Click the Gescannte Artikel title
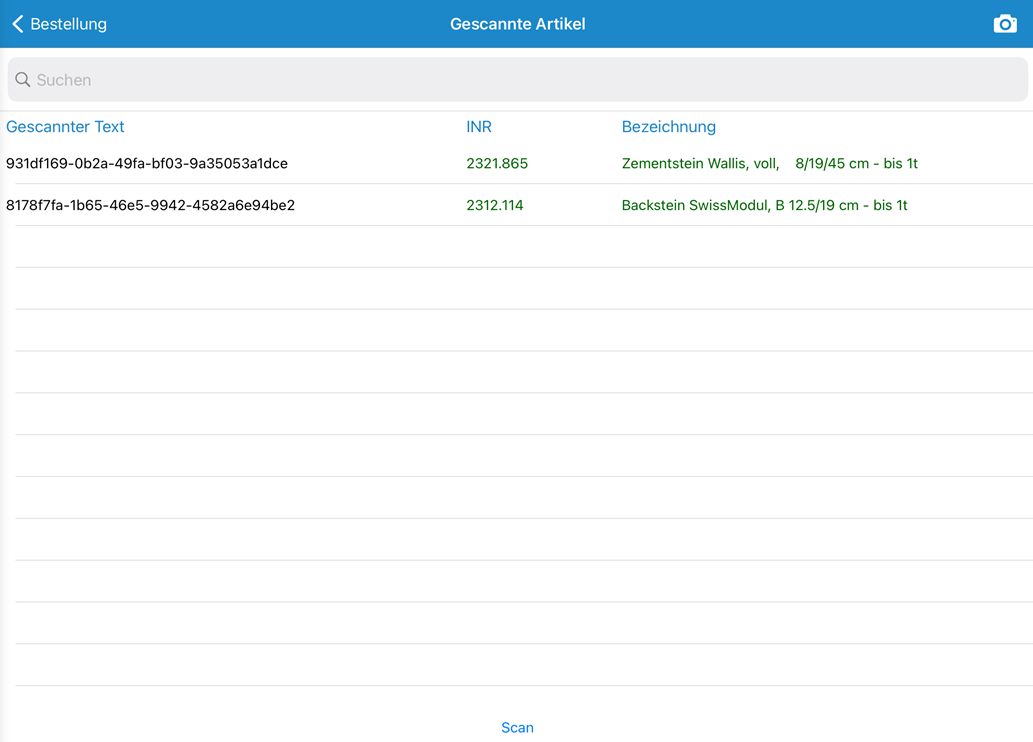The height and width of the screenshot is (742, 1033). (x=517, y=24)
